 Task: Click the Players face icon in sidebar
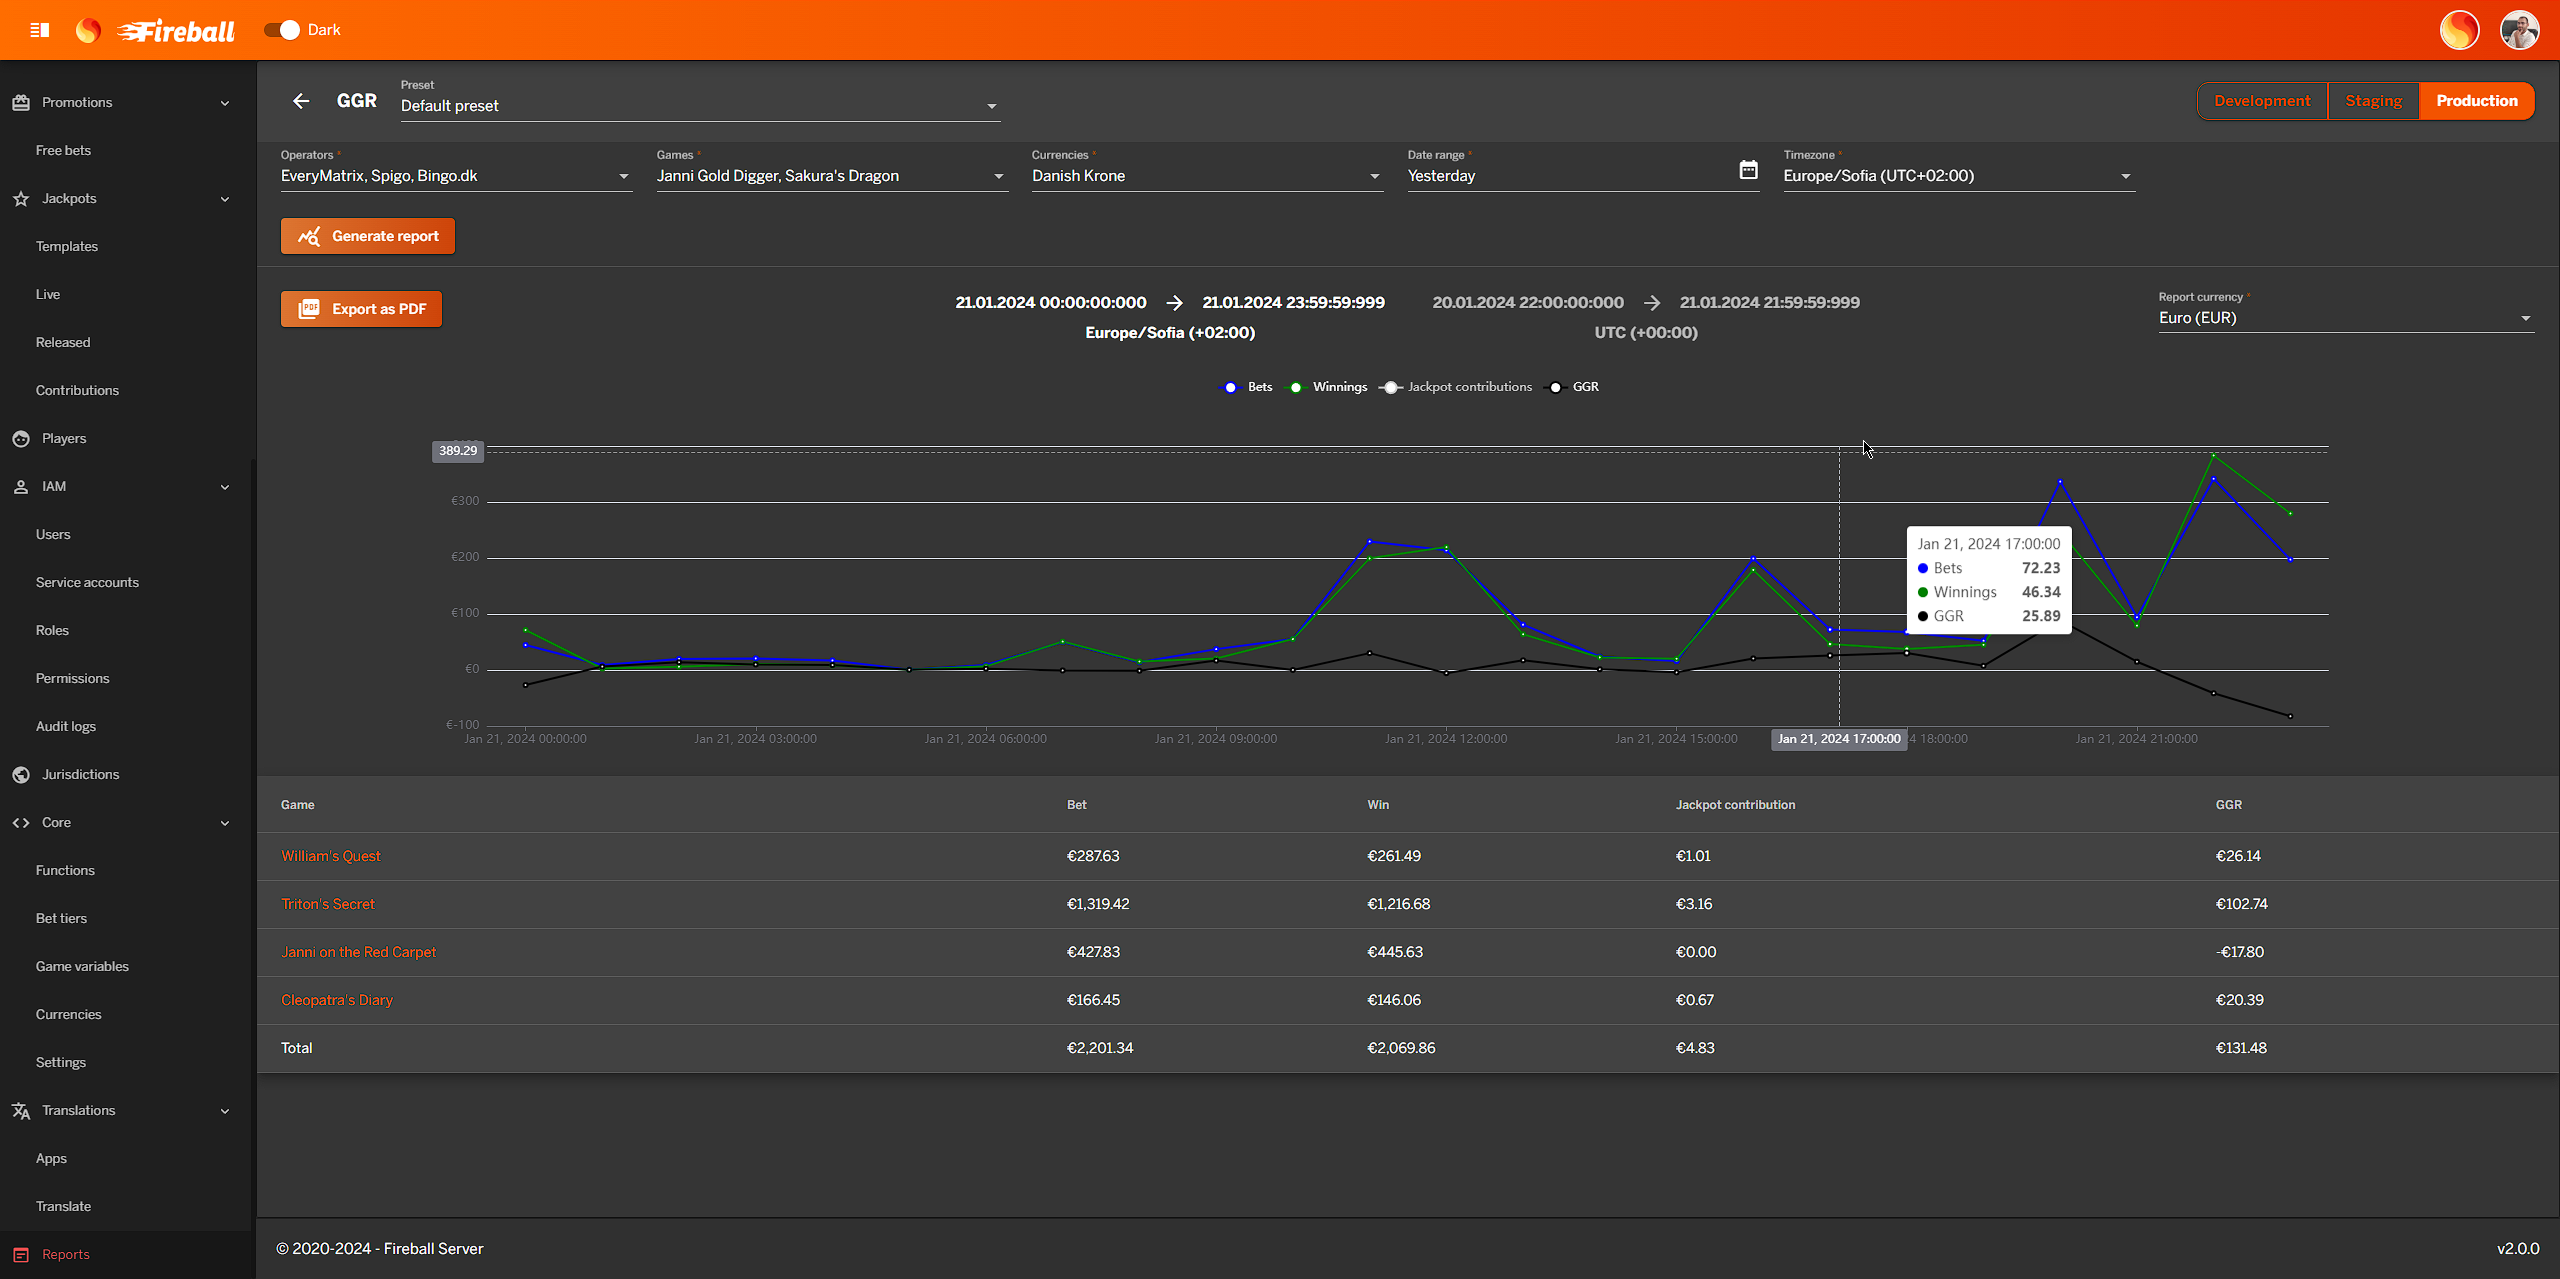pyautogui.click(x=21, y=438)
